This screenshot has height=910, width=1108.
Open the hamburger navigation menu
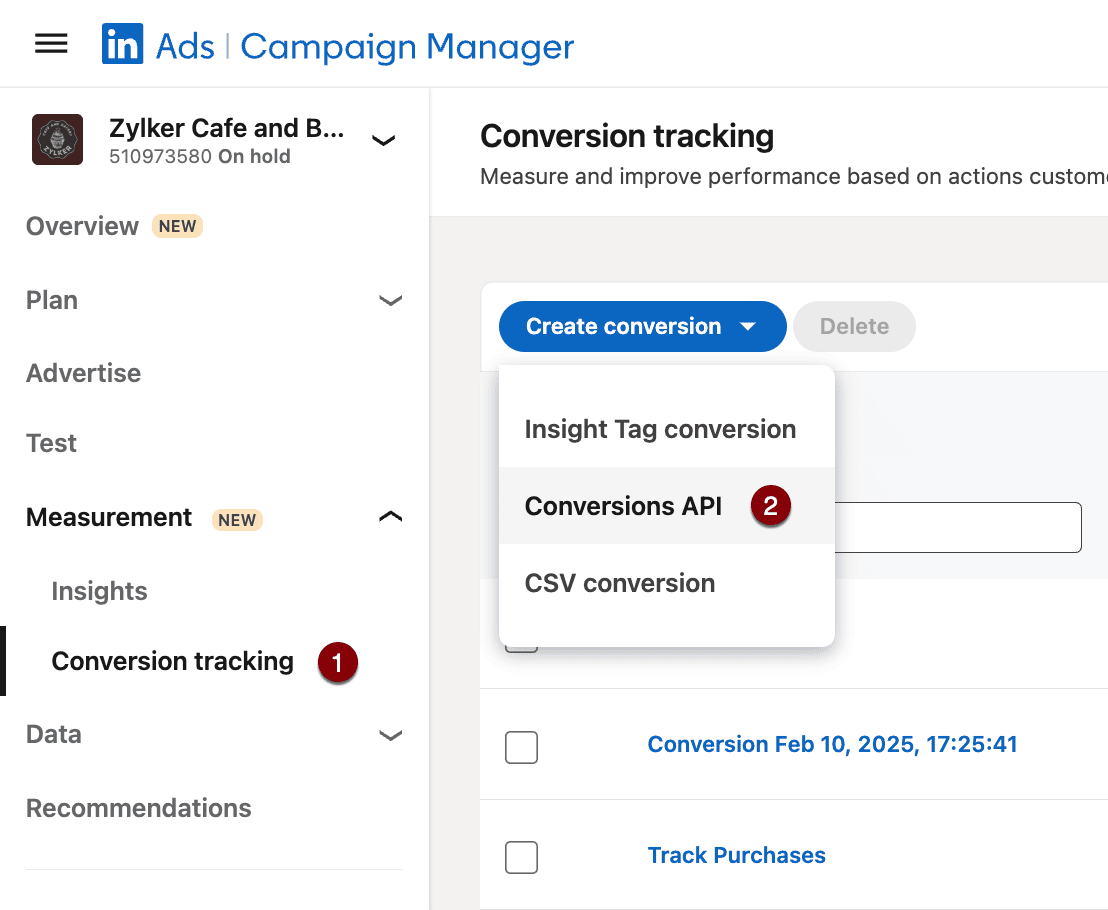coord(51,44)
